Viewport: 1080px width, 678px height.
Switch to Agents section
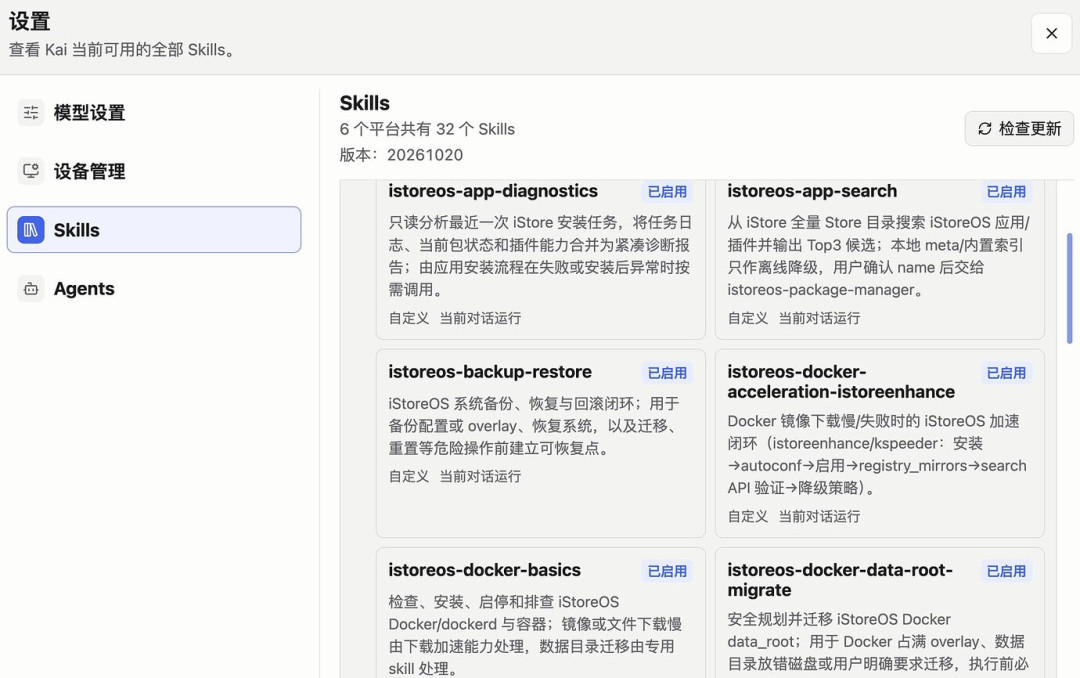(154, 289)
